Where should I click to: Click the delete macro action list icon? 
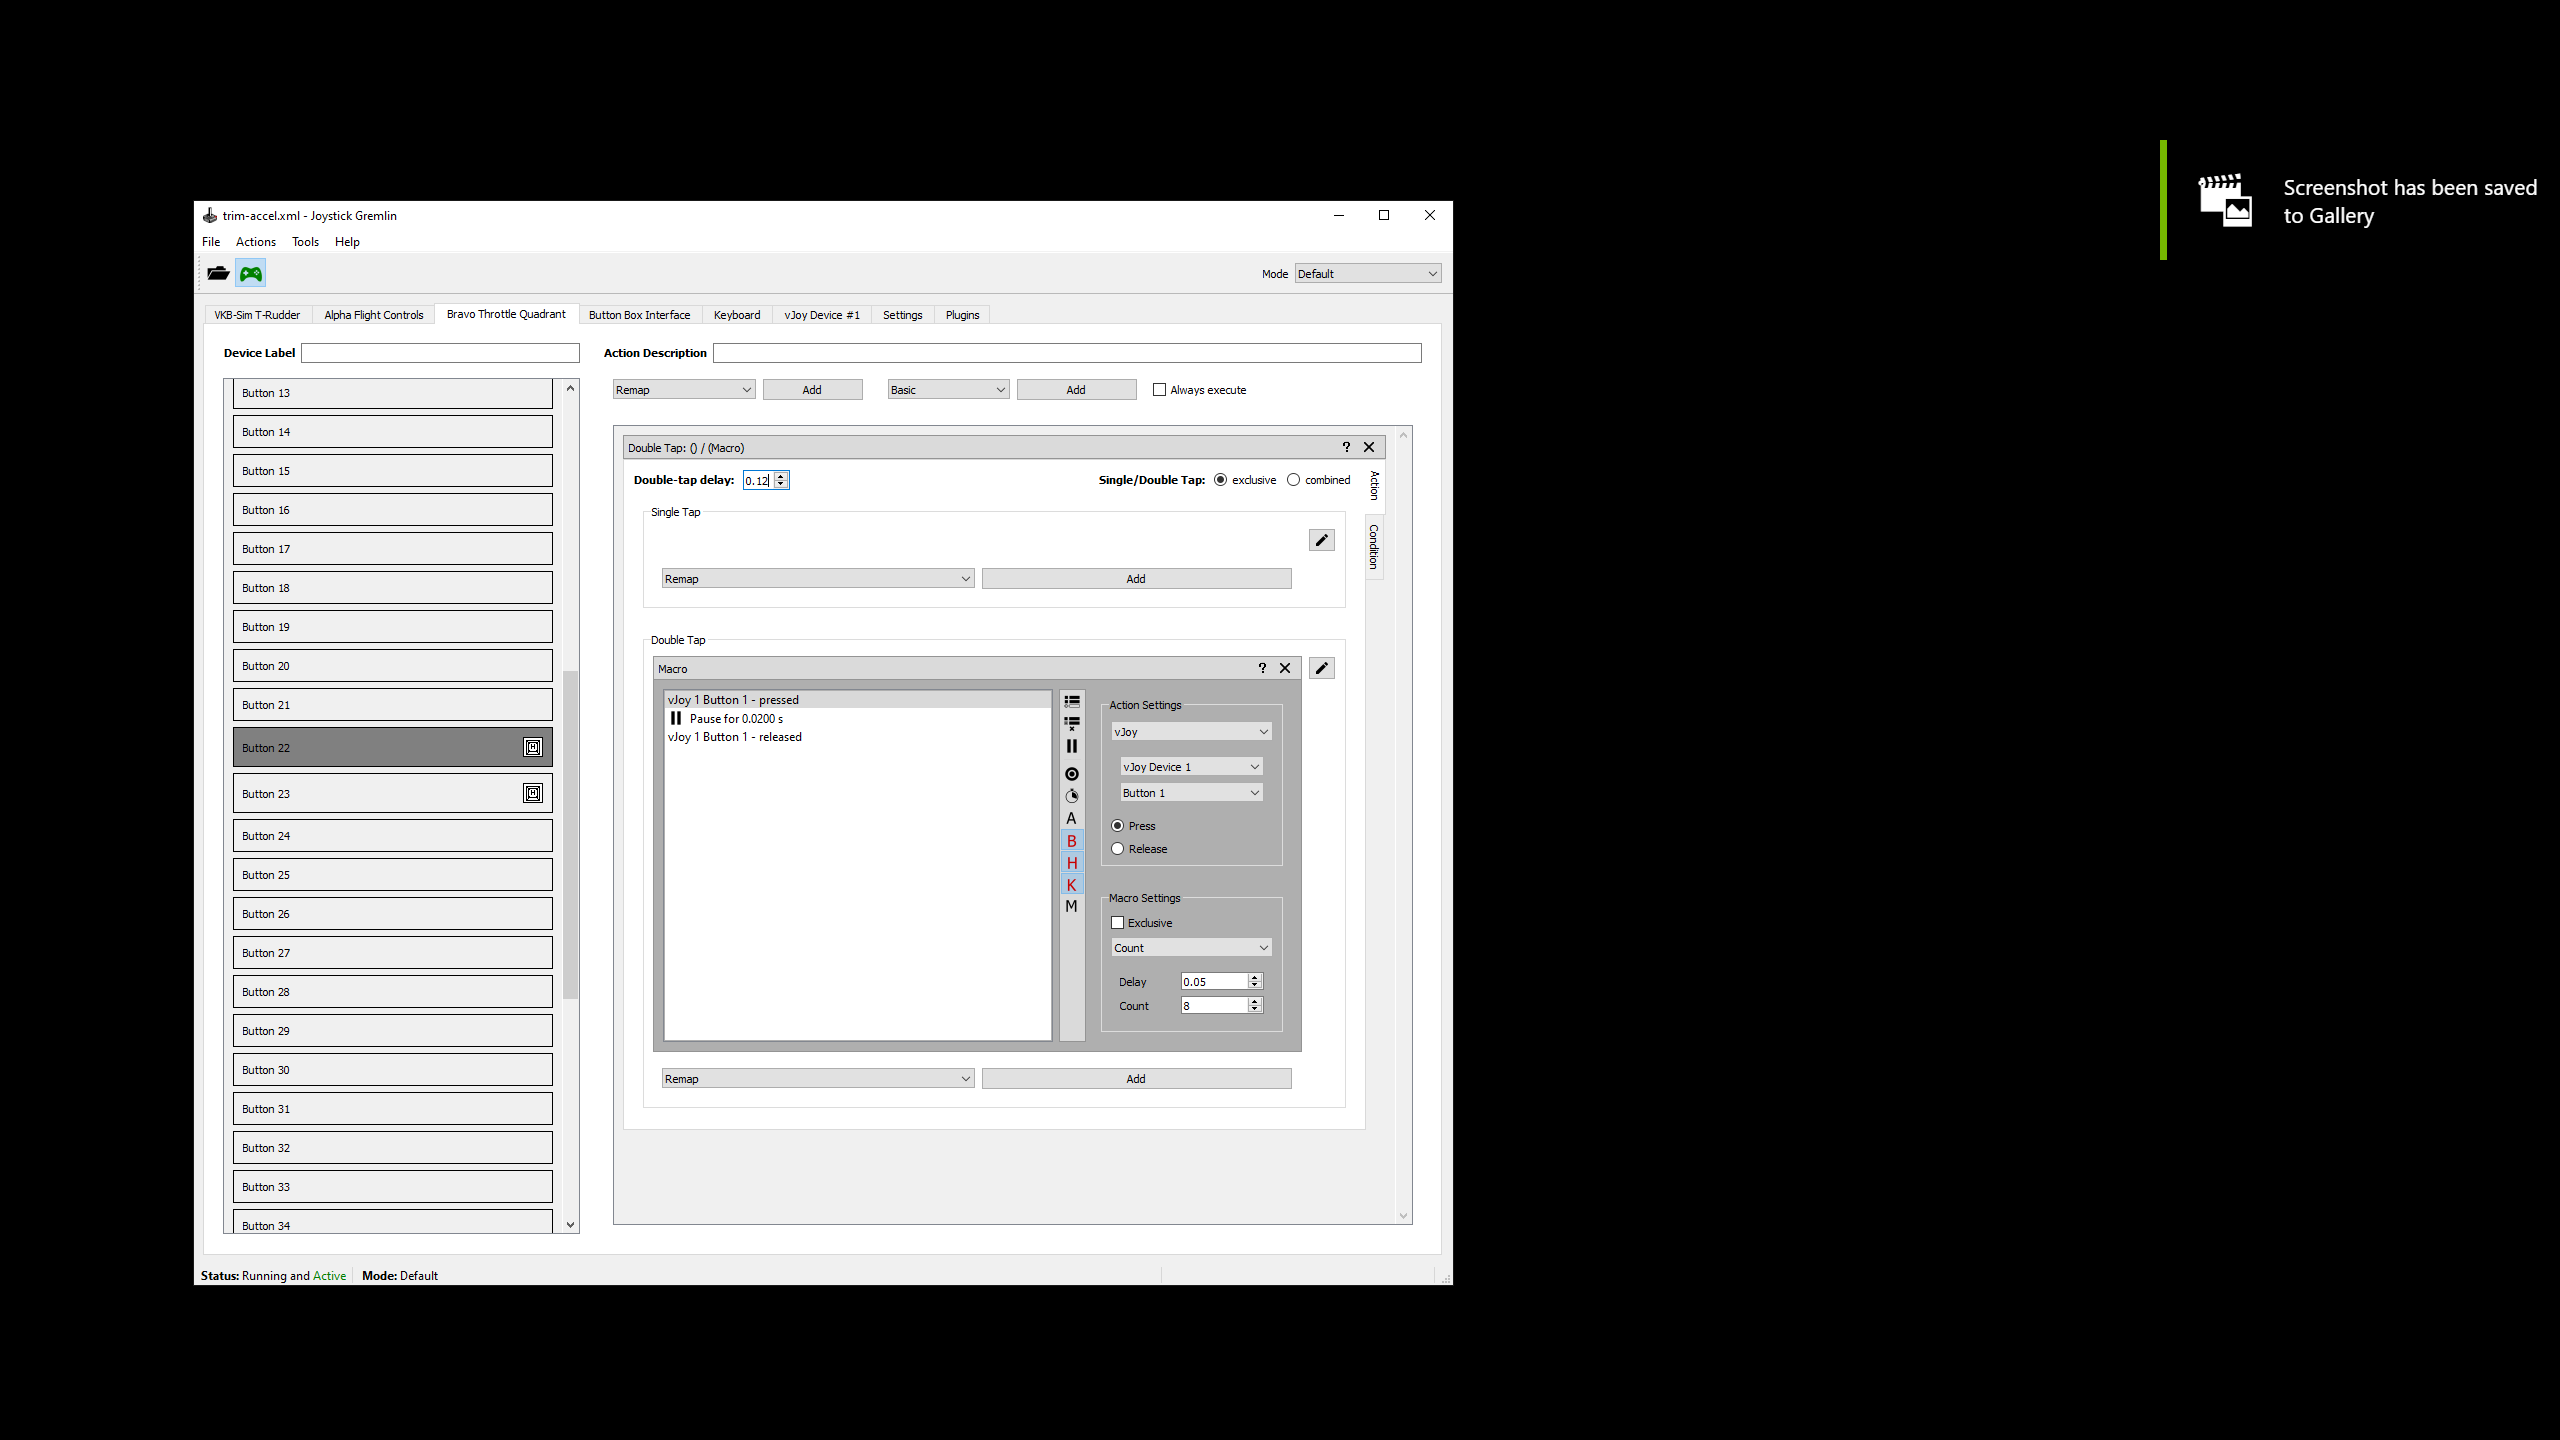point(1071,723)
